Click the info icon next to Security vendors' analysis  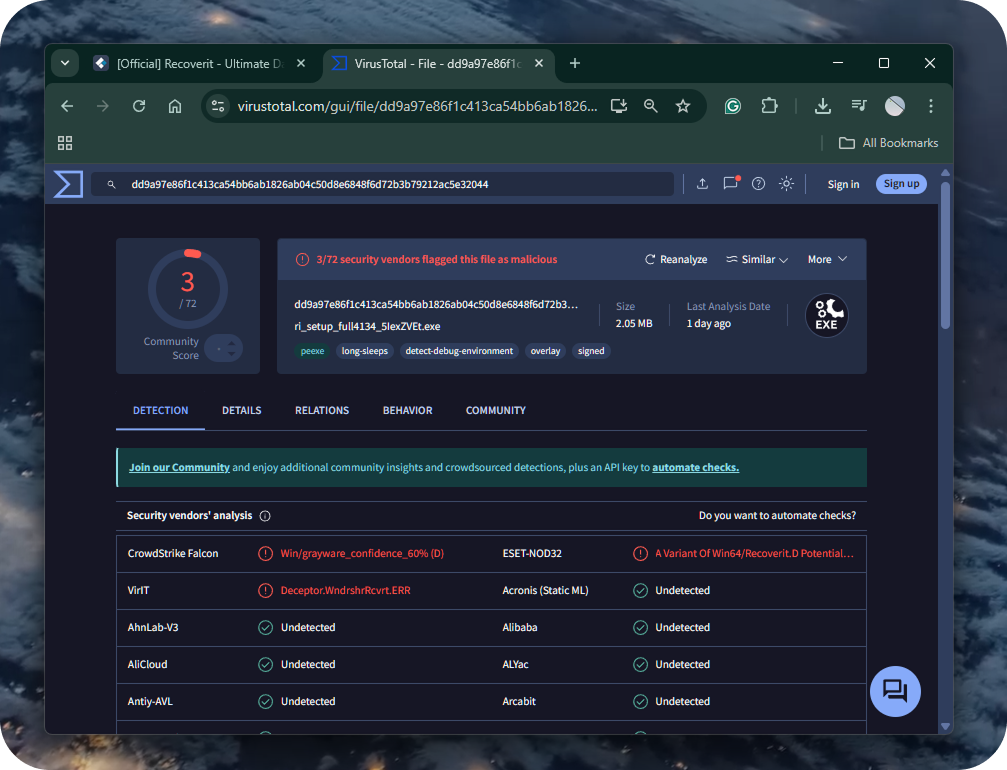pyautogui.click(x=265, y=516)
